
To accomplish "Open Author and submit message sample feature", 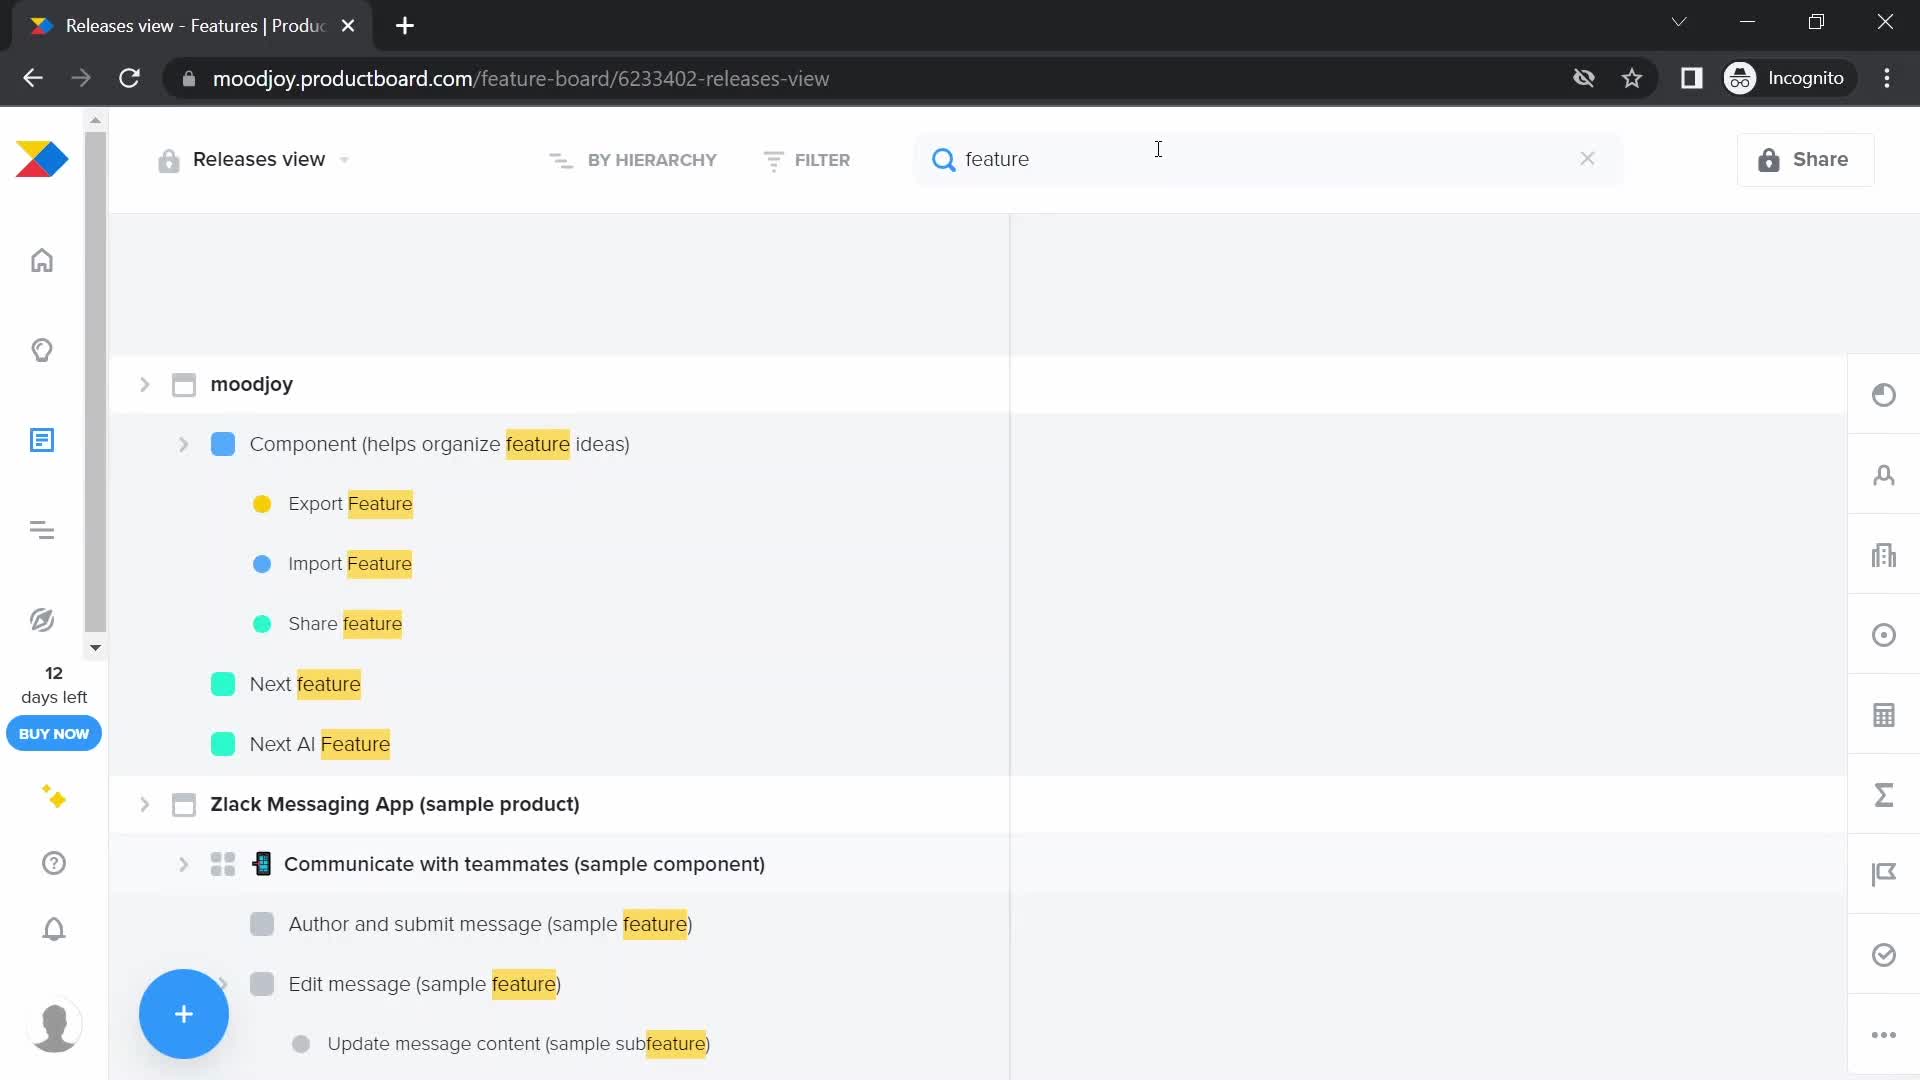I will click(490, 924).
